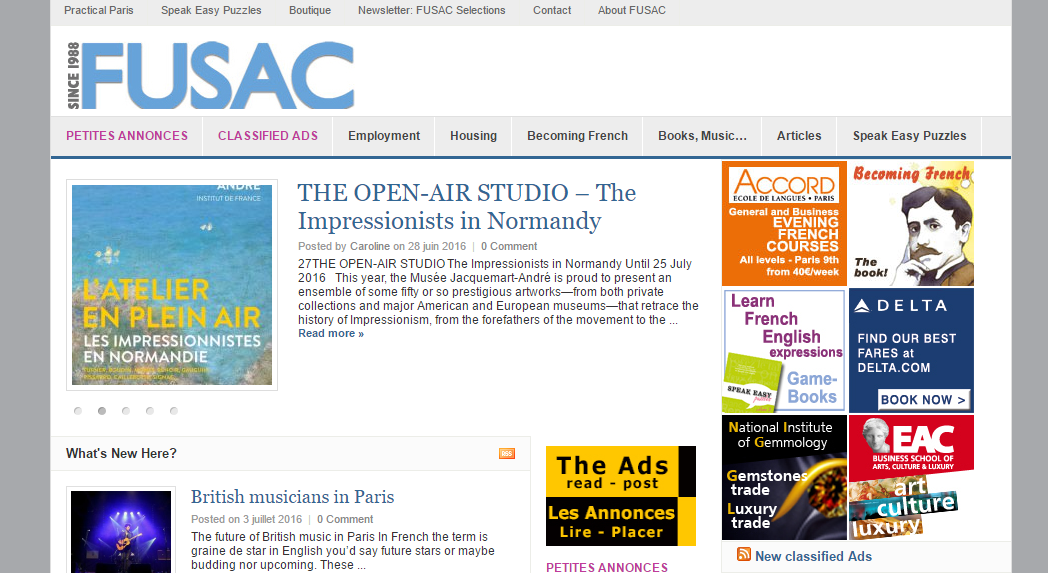Go to the PETITES ANNONCES nav tab

(x=127, y=136)
